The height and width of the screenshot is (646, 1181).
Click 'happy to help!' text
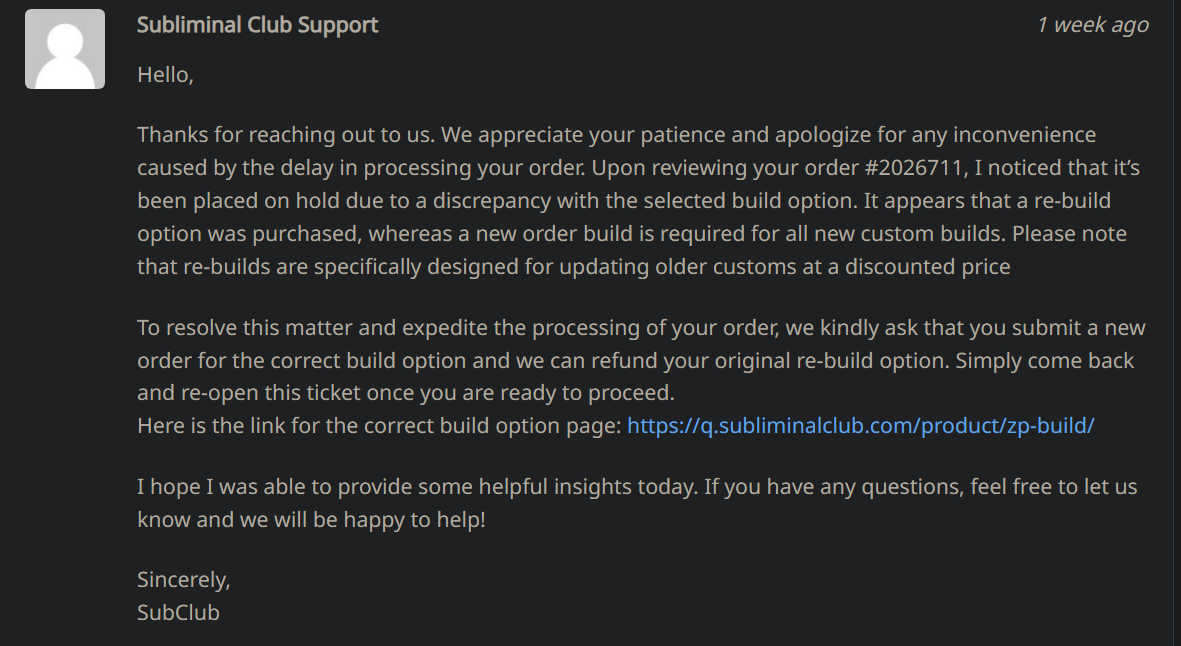(414, 519)
